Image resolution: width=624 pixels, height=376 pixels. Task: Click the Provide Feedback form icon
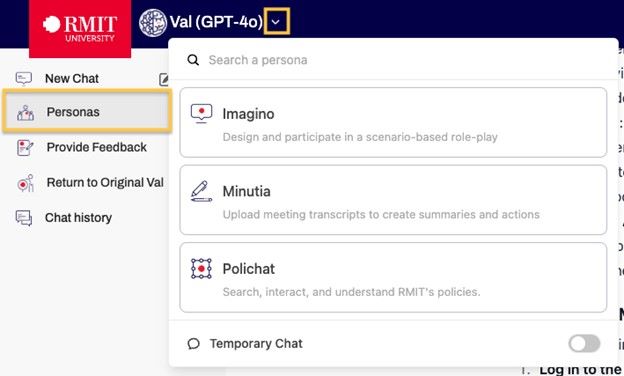click(x=25, y=148)
